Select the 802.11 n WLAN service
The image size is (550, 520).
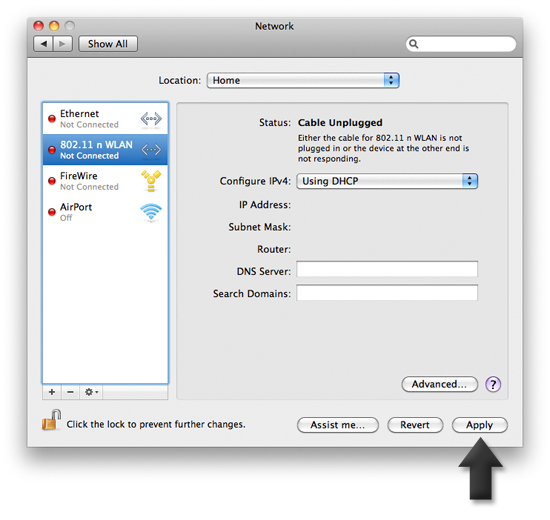coord(105,150)
